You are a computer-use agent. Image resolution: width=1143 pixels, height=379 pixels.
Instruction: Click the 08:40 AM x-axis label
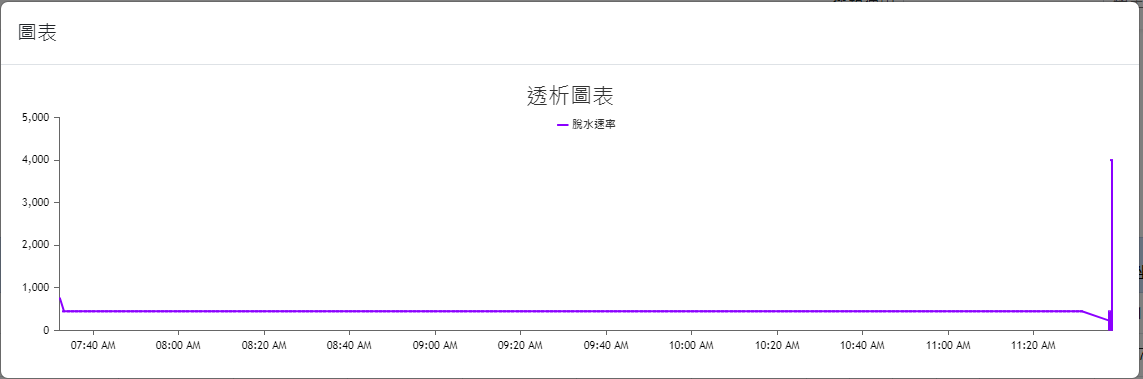(x=349, y=345)
